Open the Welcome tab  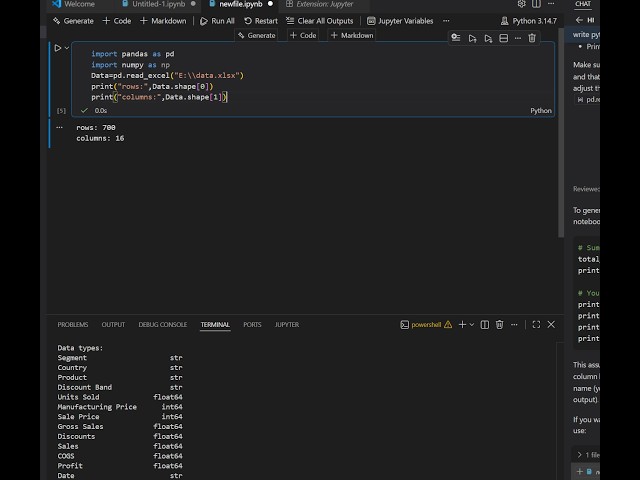tap(73, 4)
